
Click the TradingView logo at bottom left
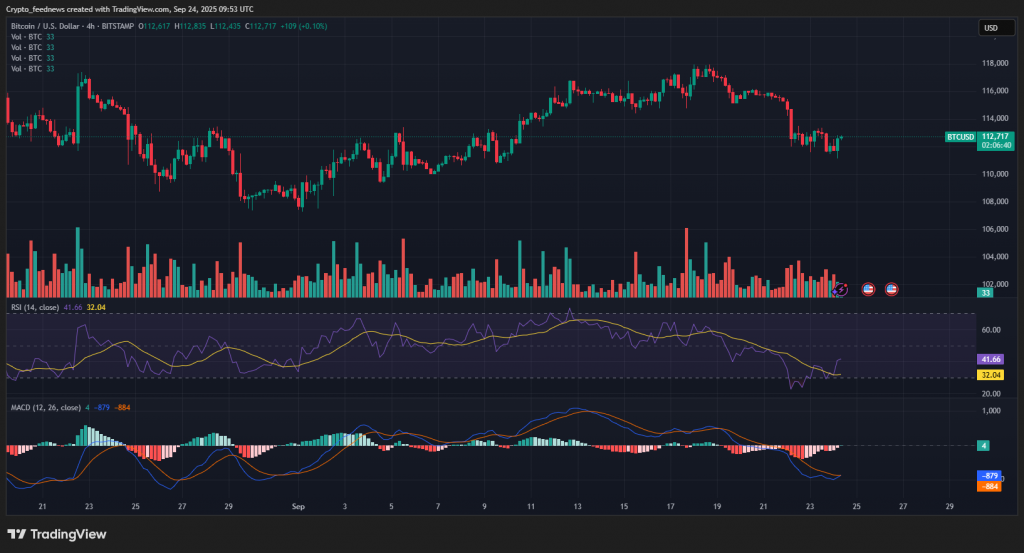pos(56,533)
